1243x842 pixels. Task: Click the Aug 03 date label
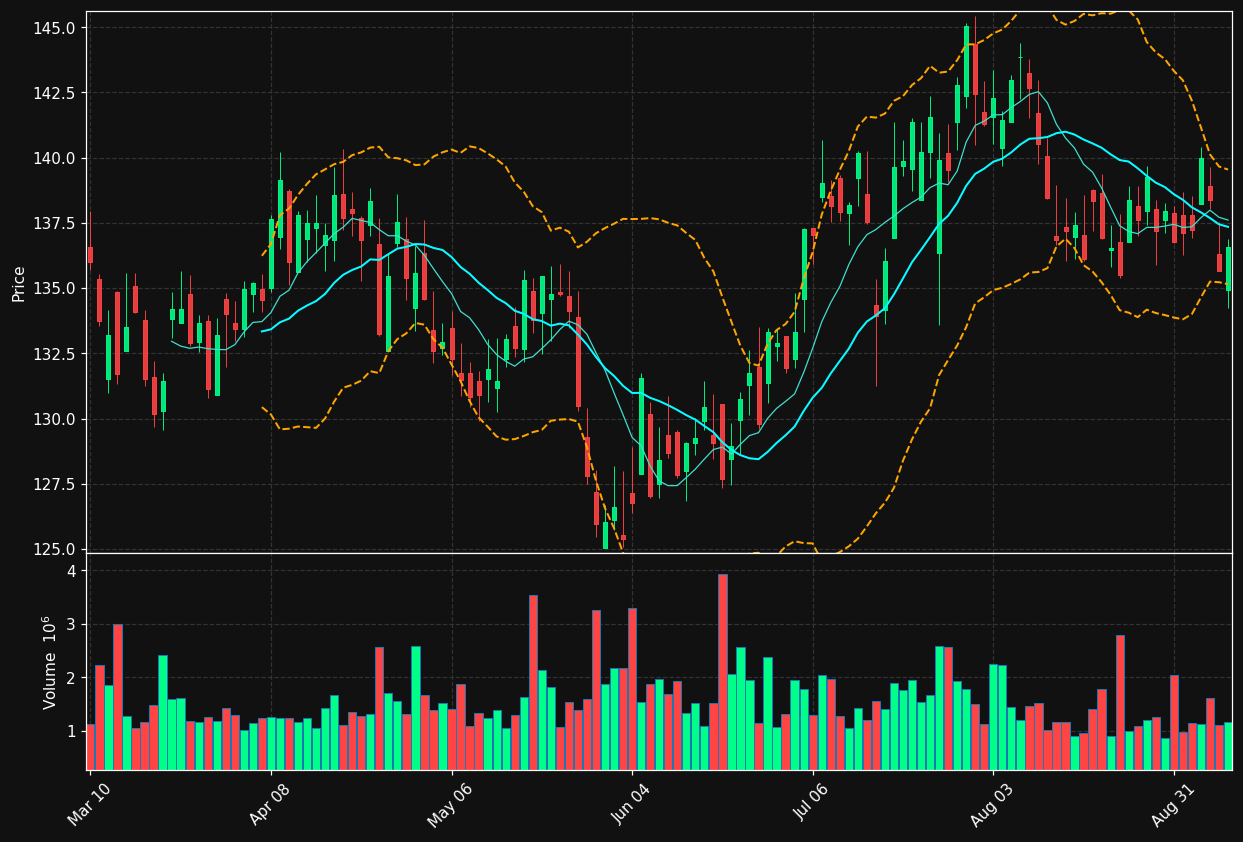point(992,805)
